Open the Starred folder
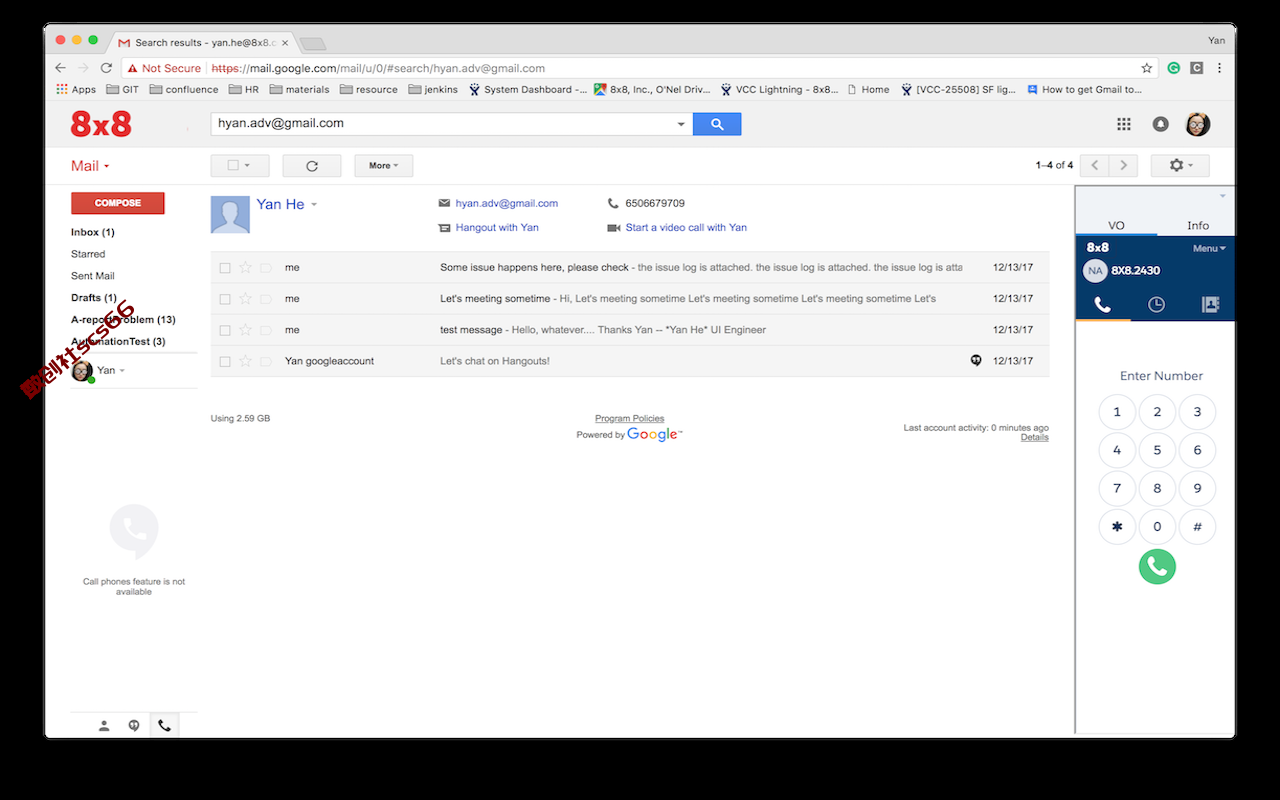Screen dimensions: 1280x800 (x=88, y=254)
